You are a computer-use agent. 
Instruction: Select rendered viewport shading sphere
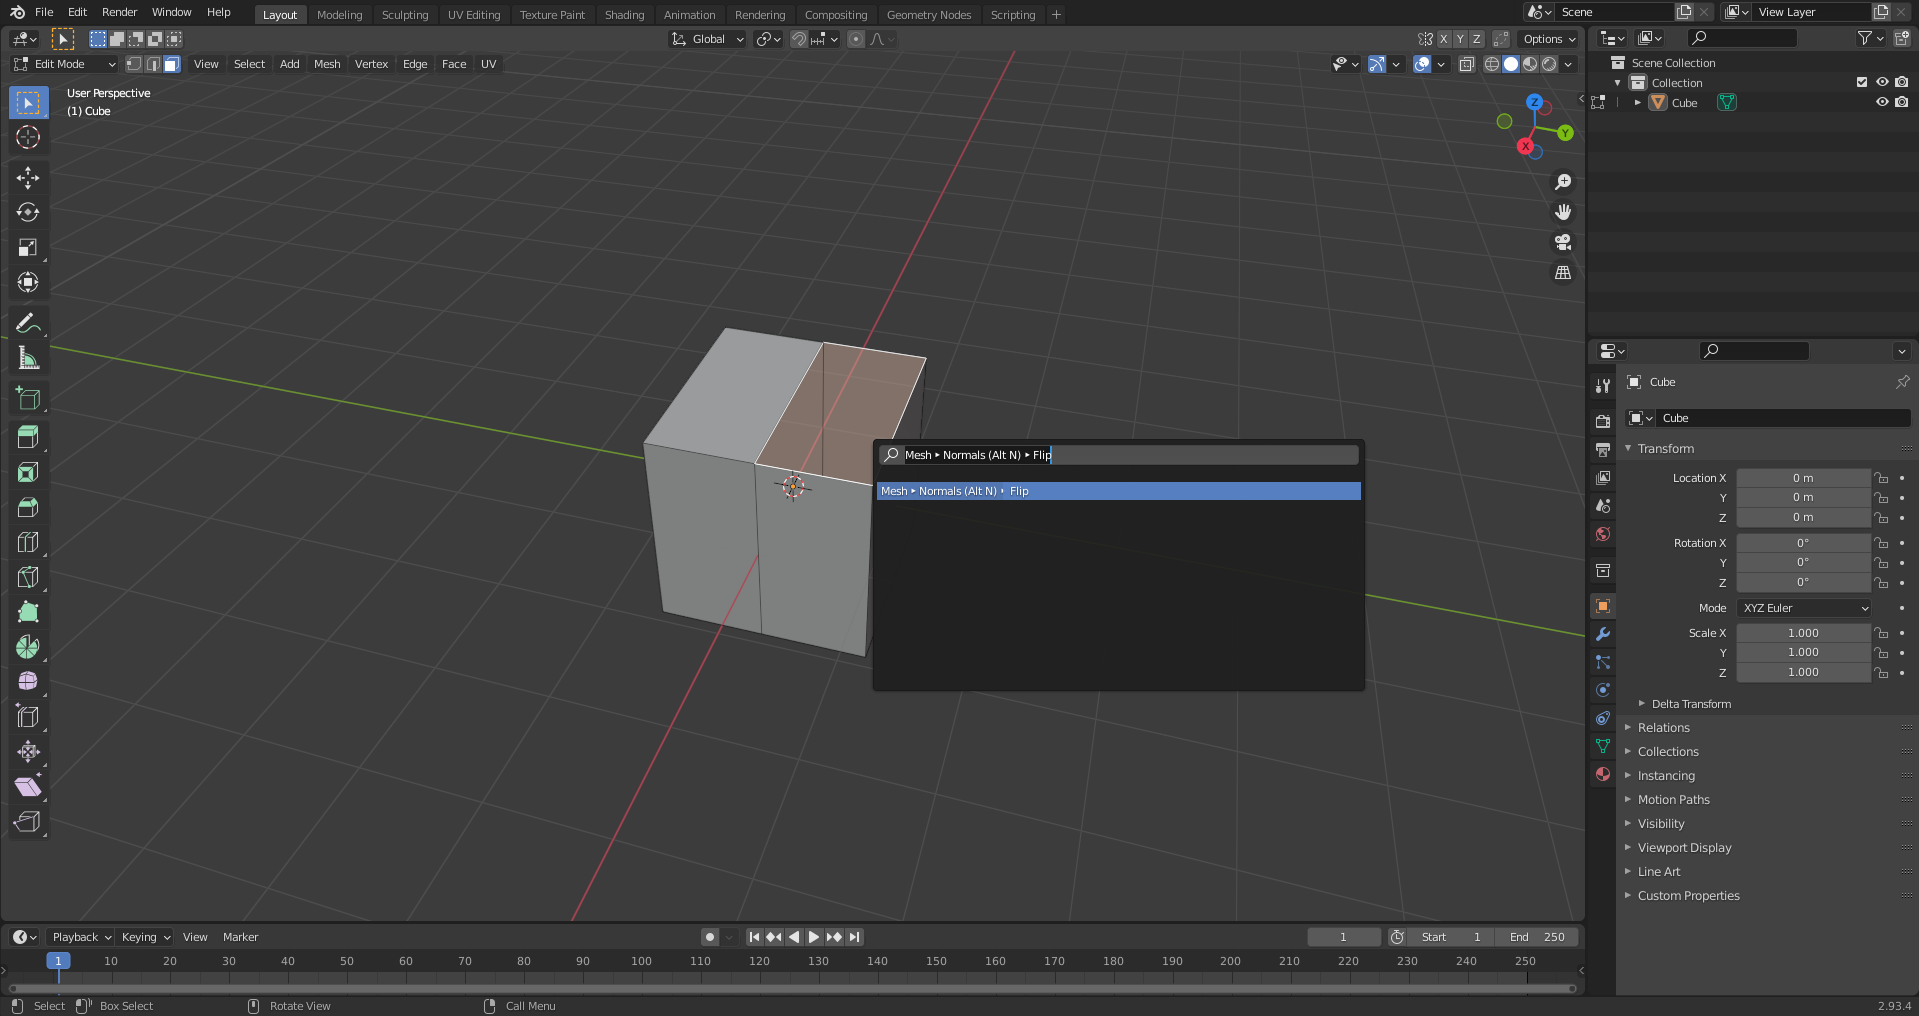pos(1549,64)
